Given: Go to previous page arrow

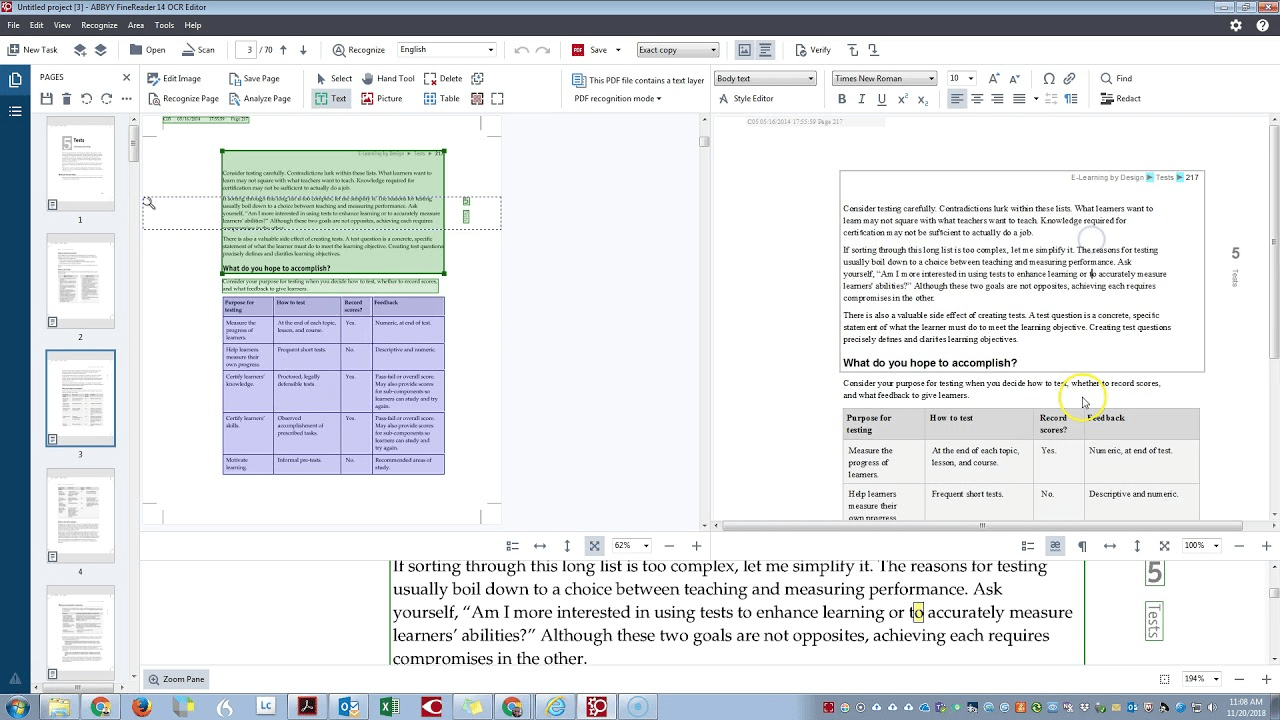Looking at the screenshot, I should [x=283, y=50].
